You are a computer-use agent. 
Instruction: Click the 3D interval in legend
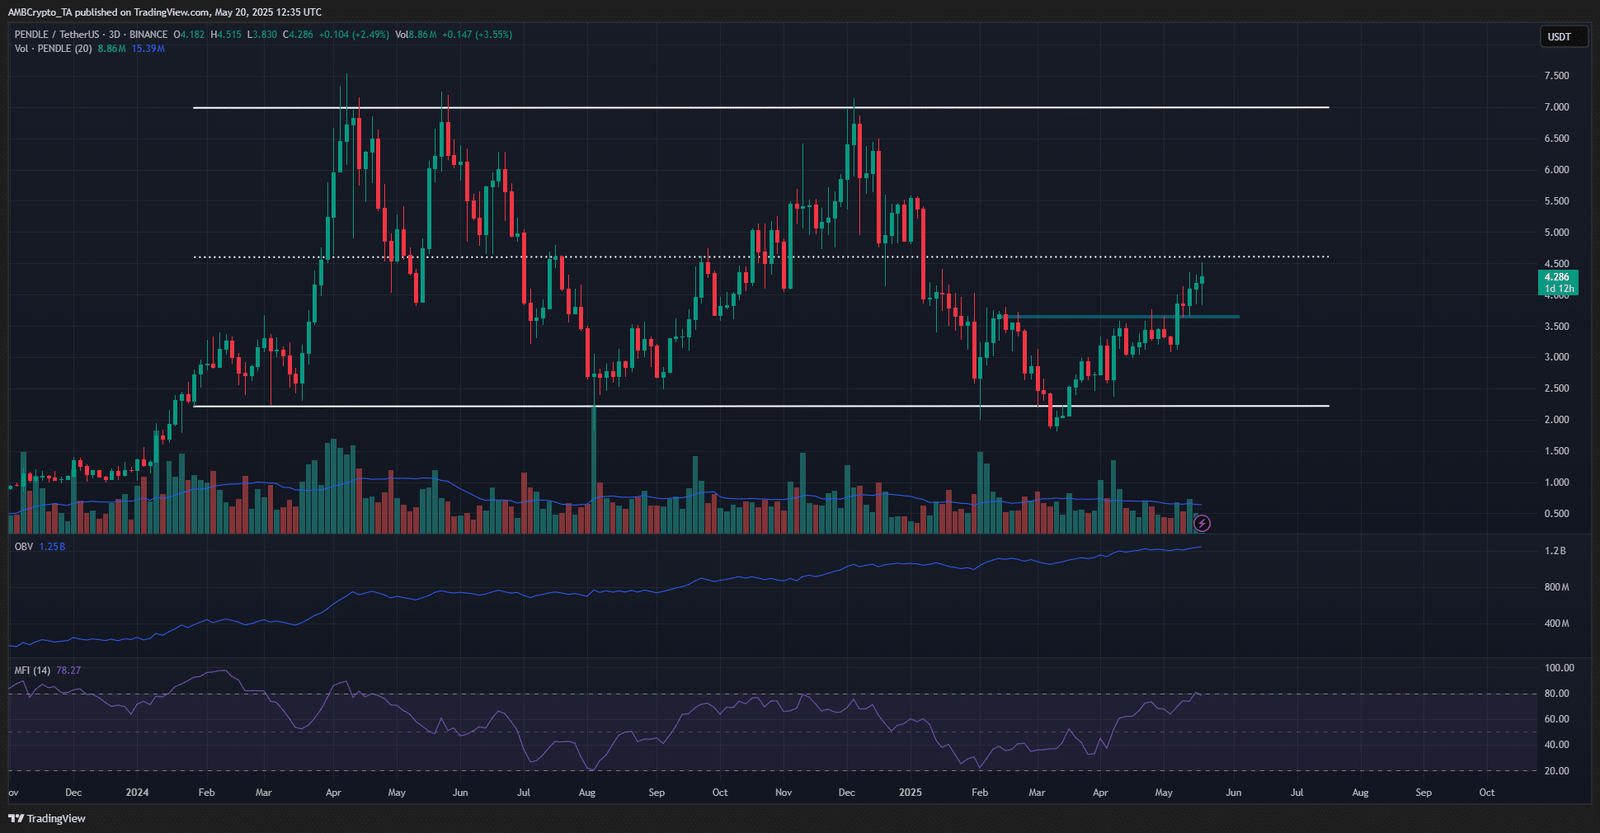pyautogui.click(x=115, y=34)
